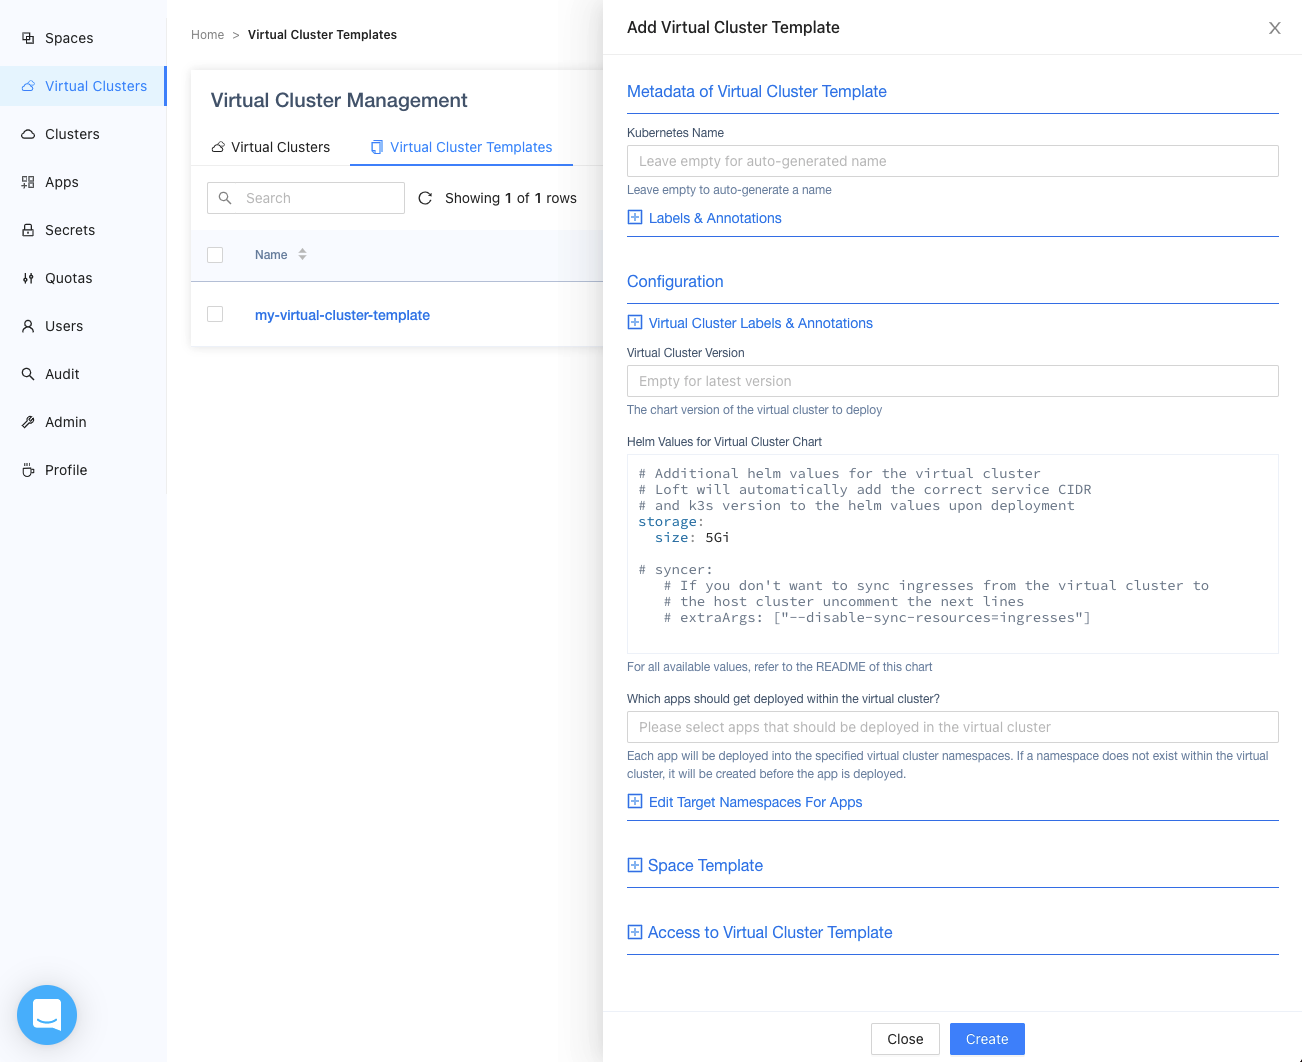The image size is (1302, 1062).
Task: Open the chat support widget
Action: pos(47,1015)
